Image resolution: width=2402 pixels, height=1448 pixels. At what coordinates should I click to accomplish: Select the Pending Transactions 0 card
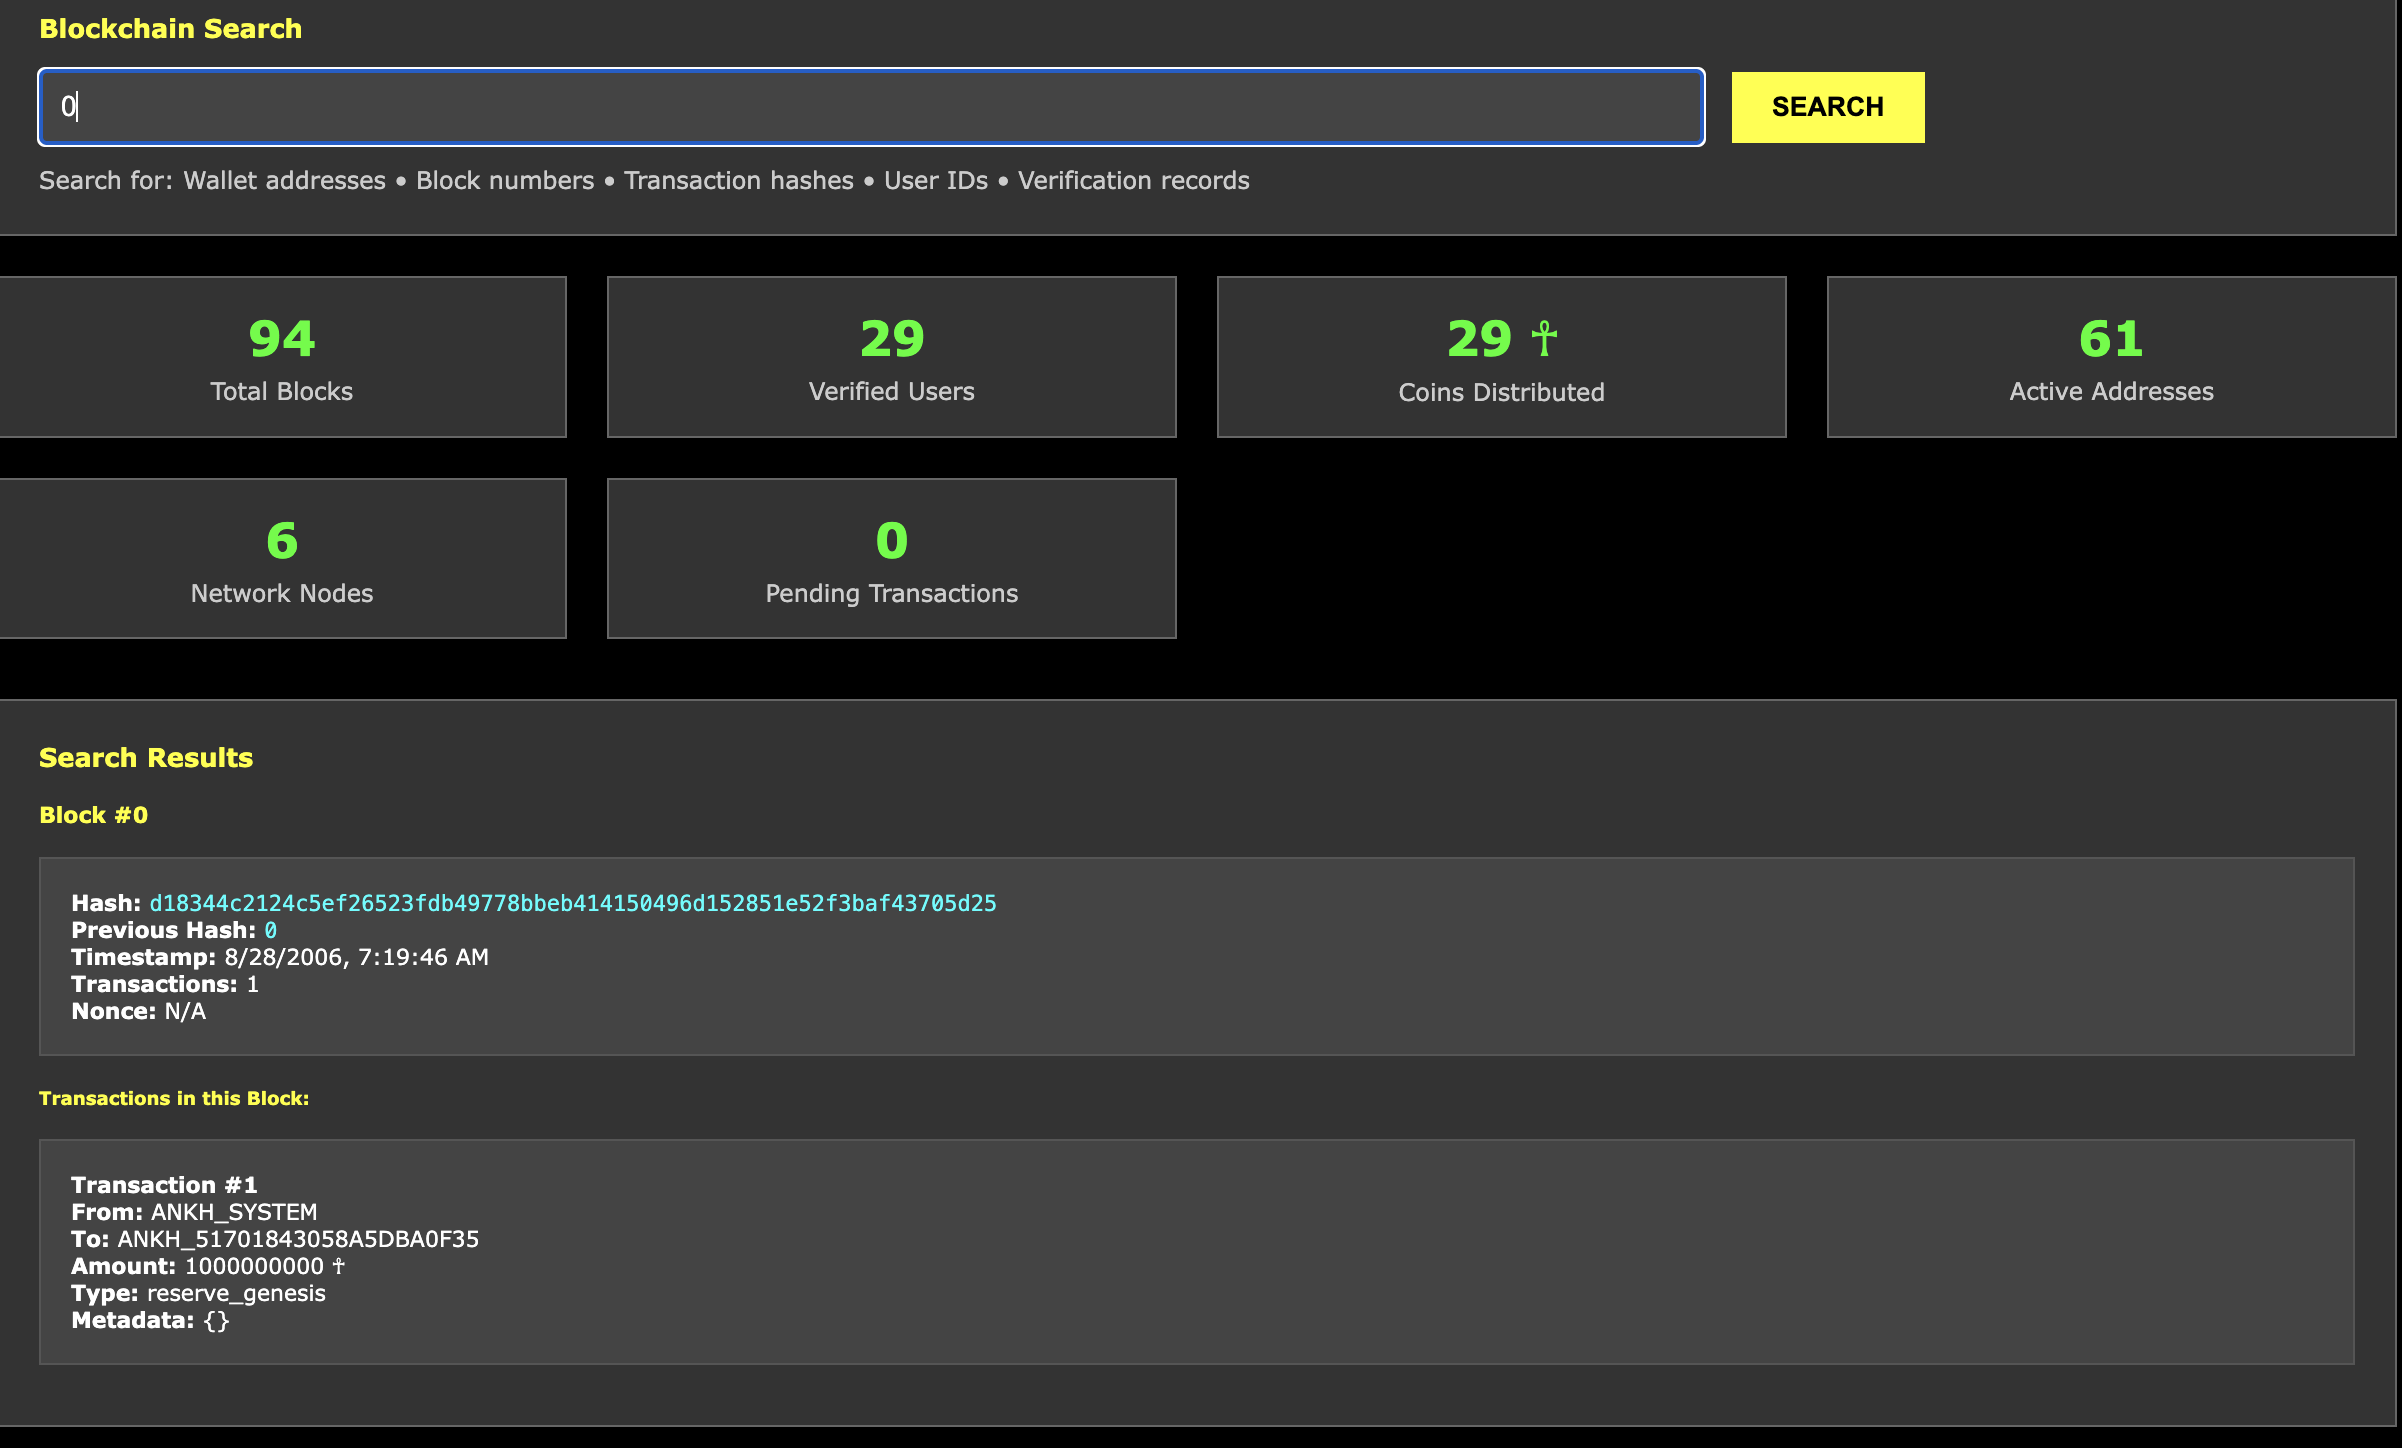pyautogui.click(x=891, y=558)
